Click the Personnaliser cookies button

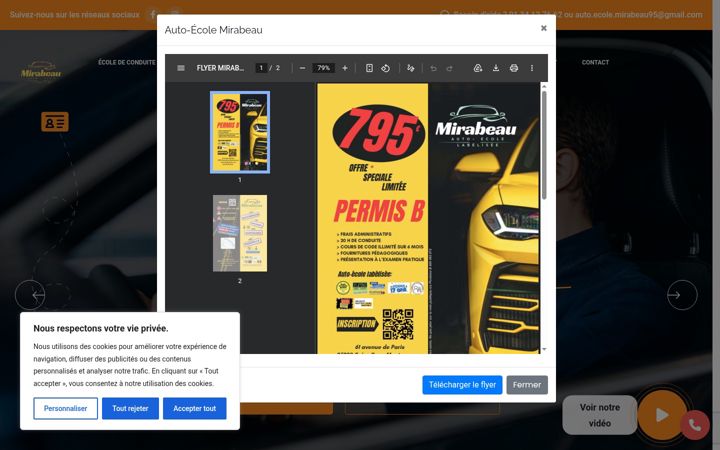click(x=65, y=408)
